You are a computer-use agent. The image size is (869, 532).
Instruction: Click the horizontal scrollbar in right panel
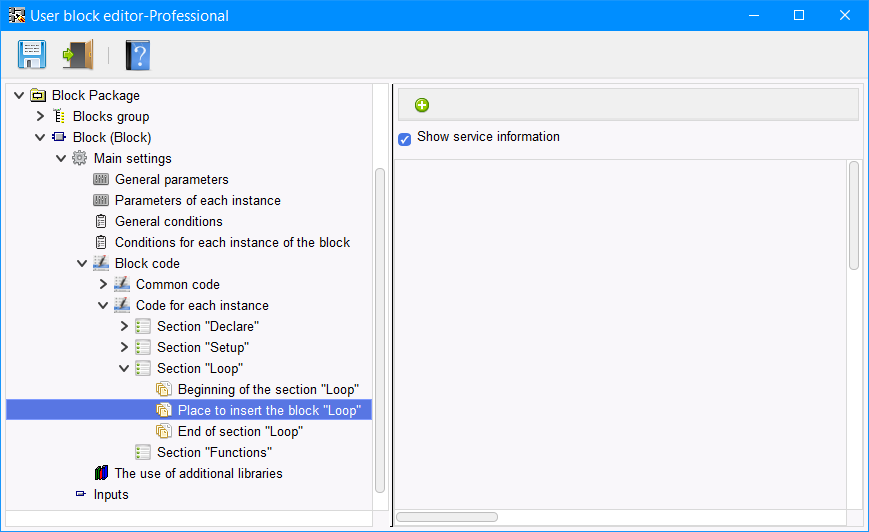coord(447,517)
